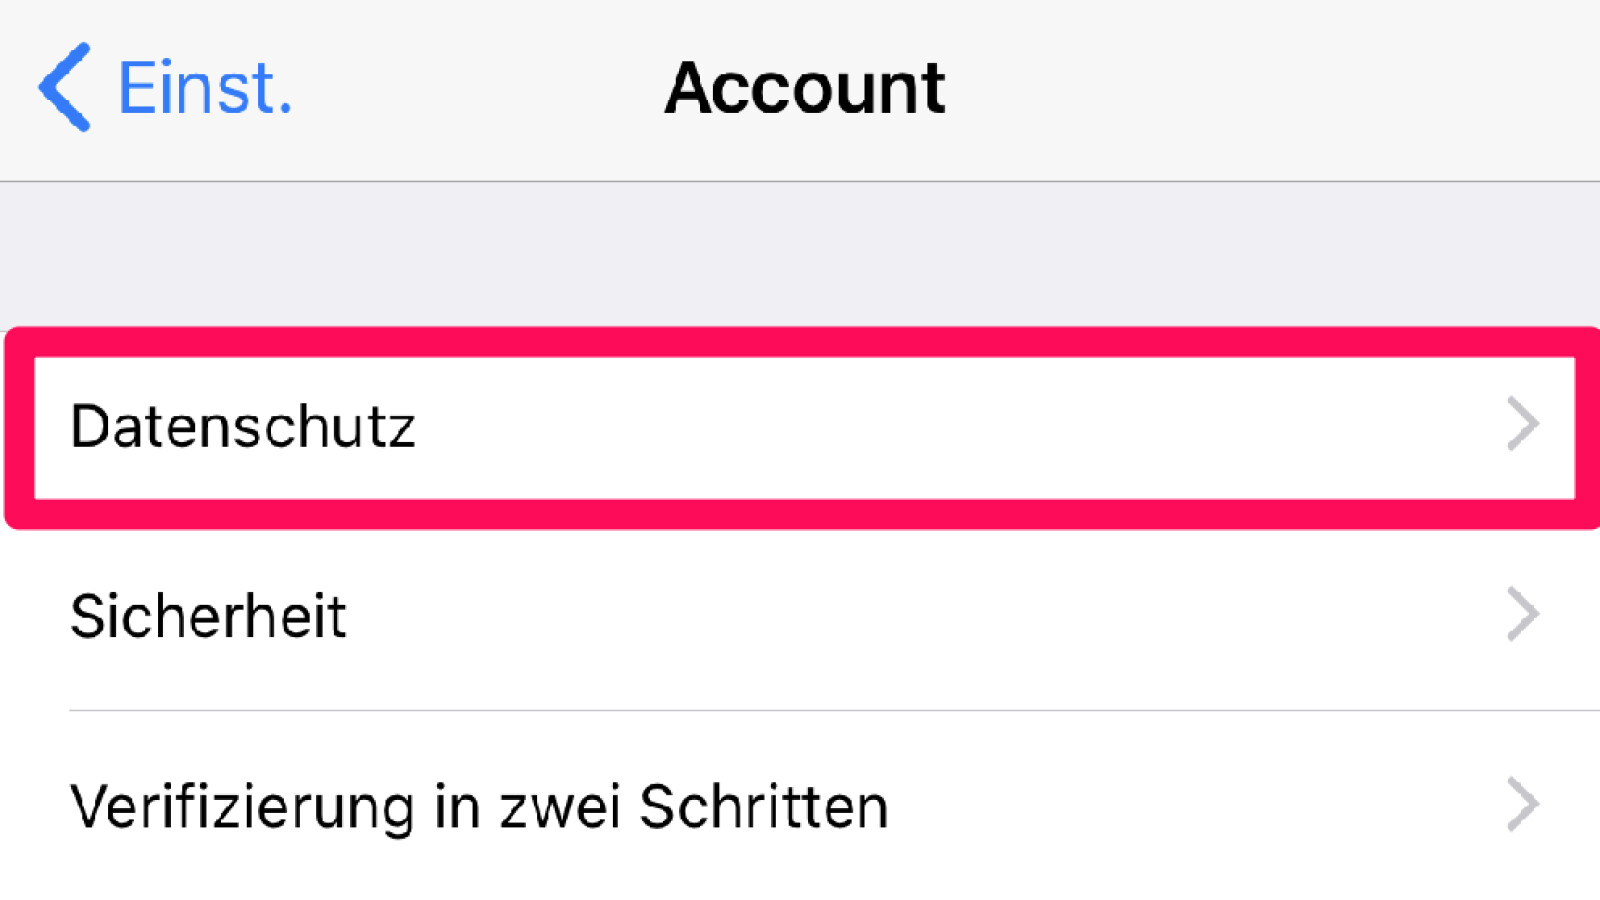Click the pink highlight border around Datenschutz
This screenshot has height=900, width=1600.
800,342
